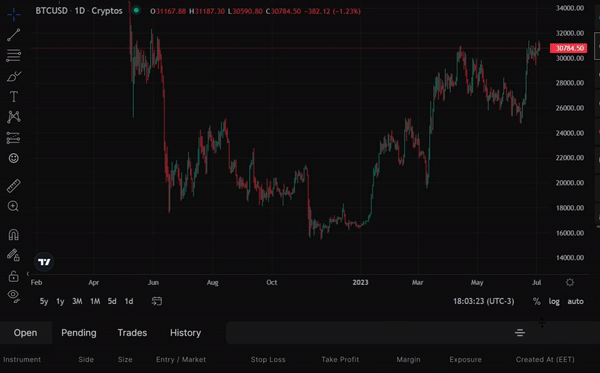
Task: Toggle stay in drawing mode
Action: pos(13,255)
